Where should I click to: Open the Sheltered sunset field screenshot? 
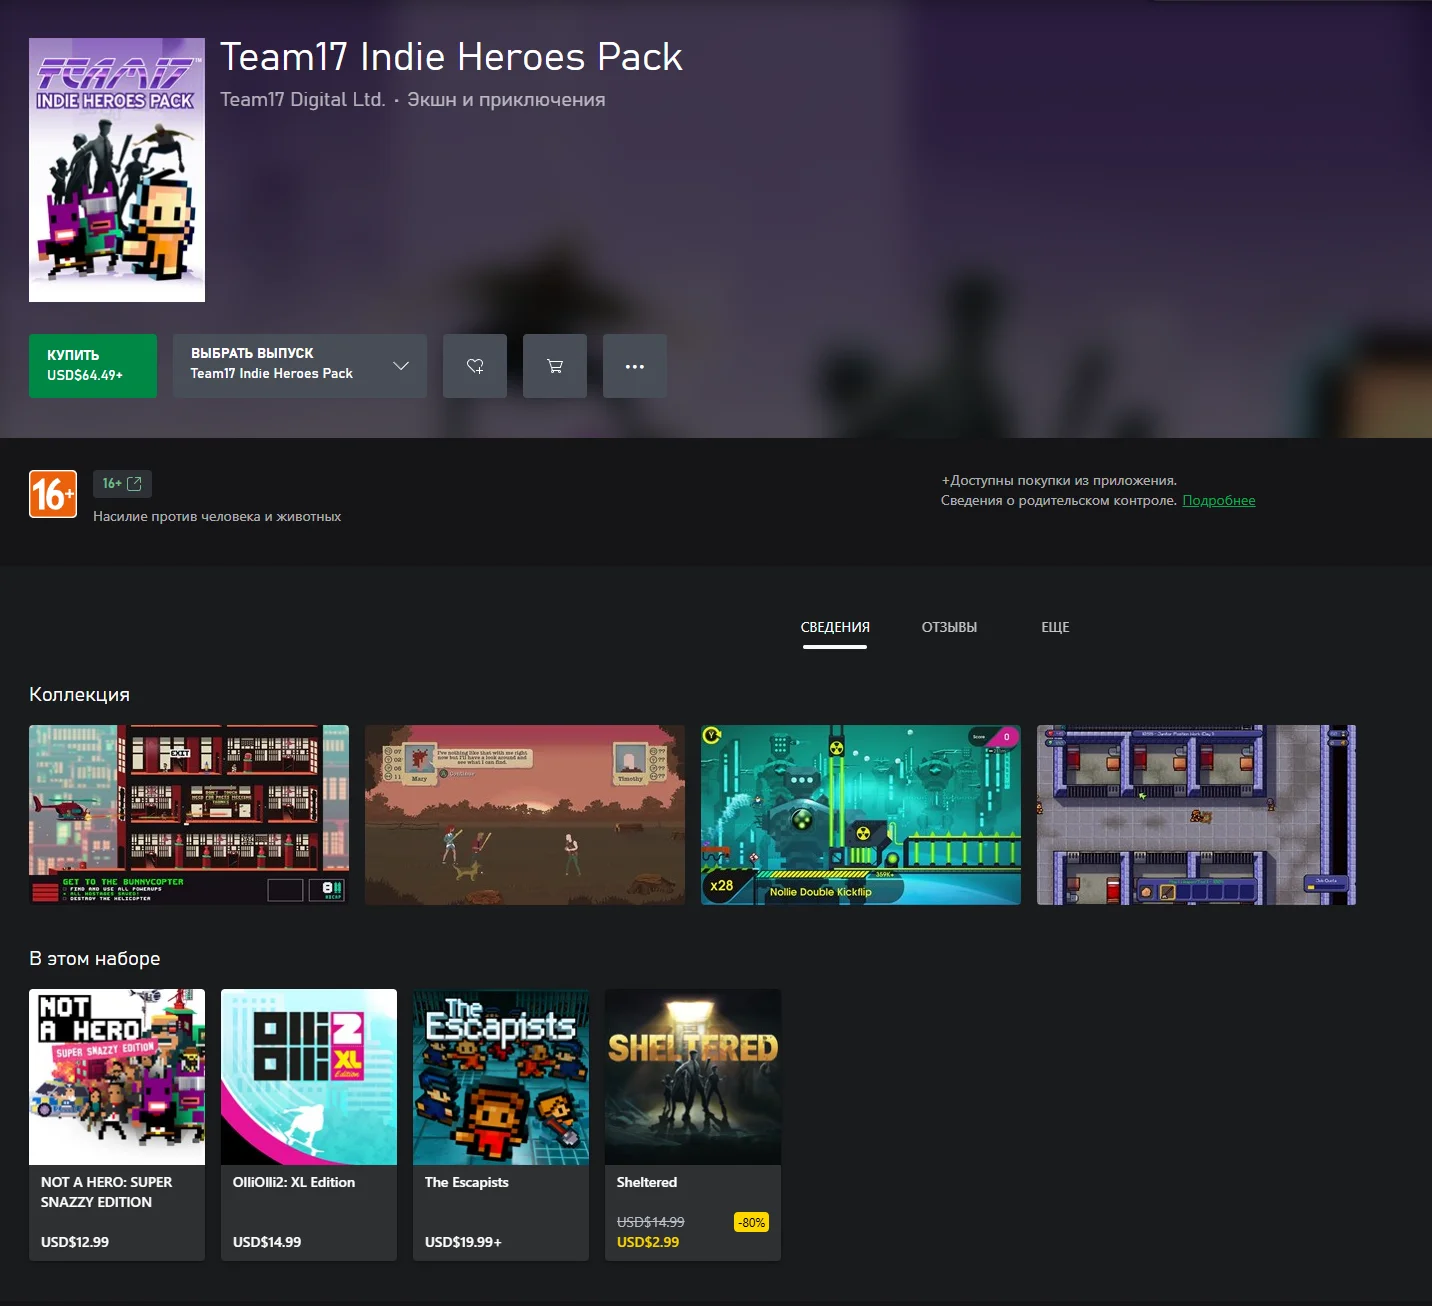pos(525,815)
